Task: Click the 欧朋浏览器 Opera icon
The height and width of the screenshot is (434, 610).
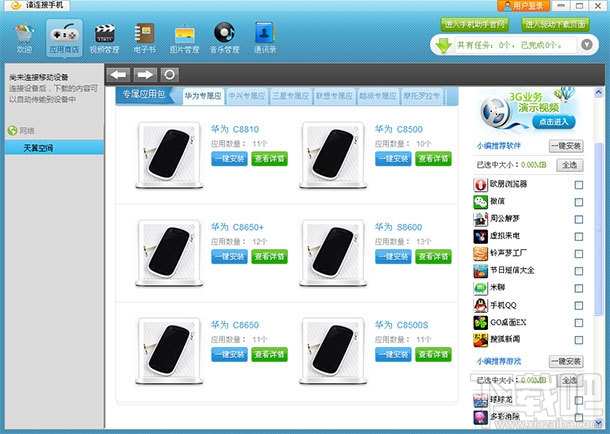Action: point(480,184)
